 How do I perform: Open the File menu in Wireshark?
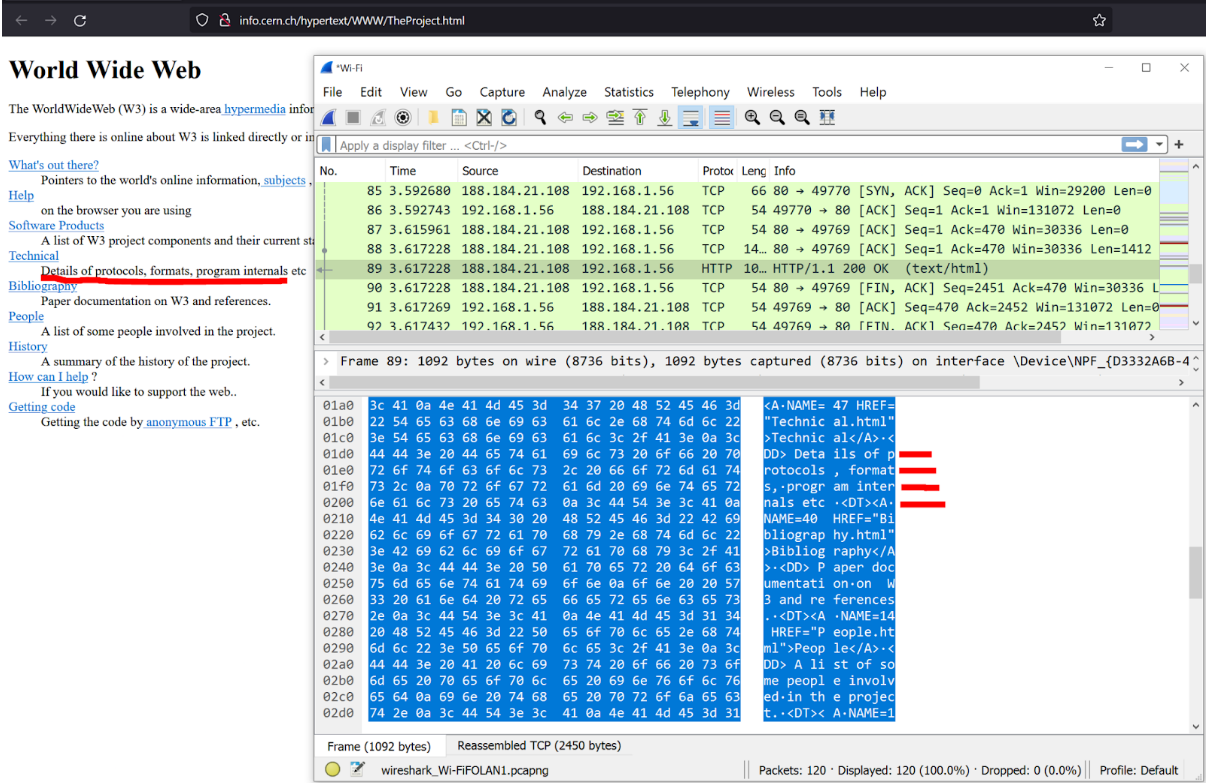pos(333,92)
